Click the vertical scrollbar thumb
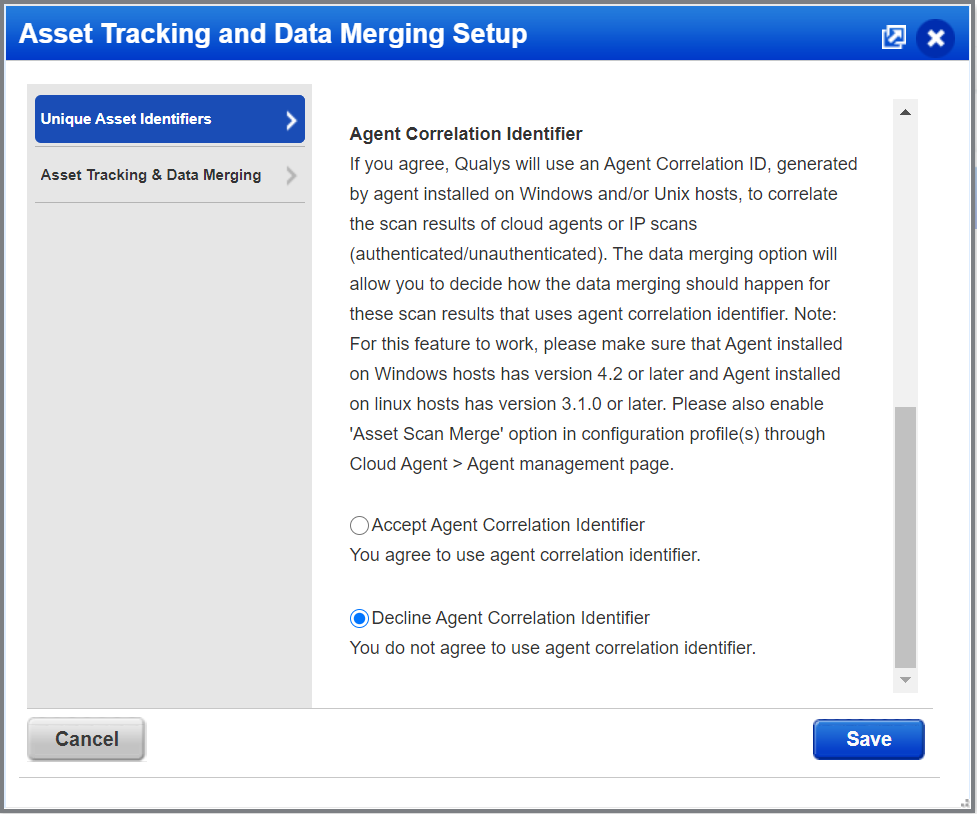This screenshot has height=814, width=977. (905, 537)
